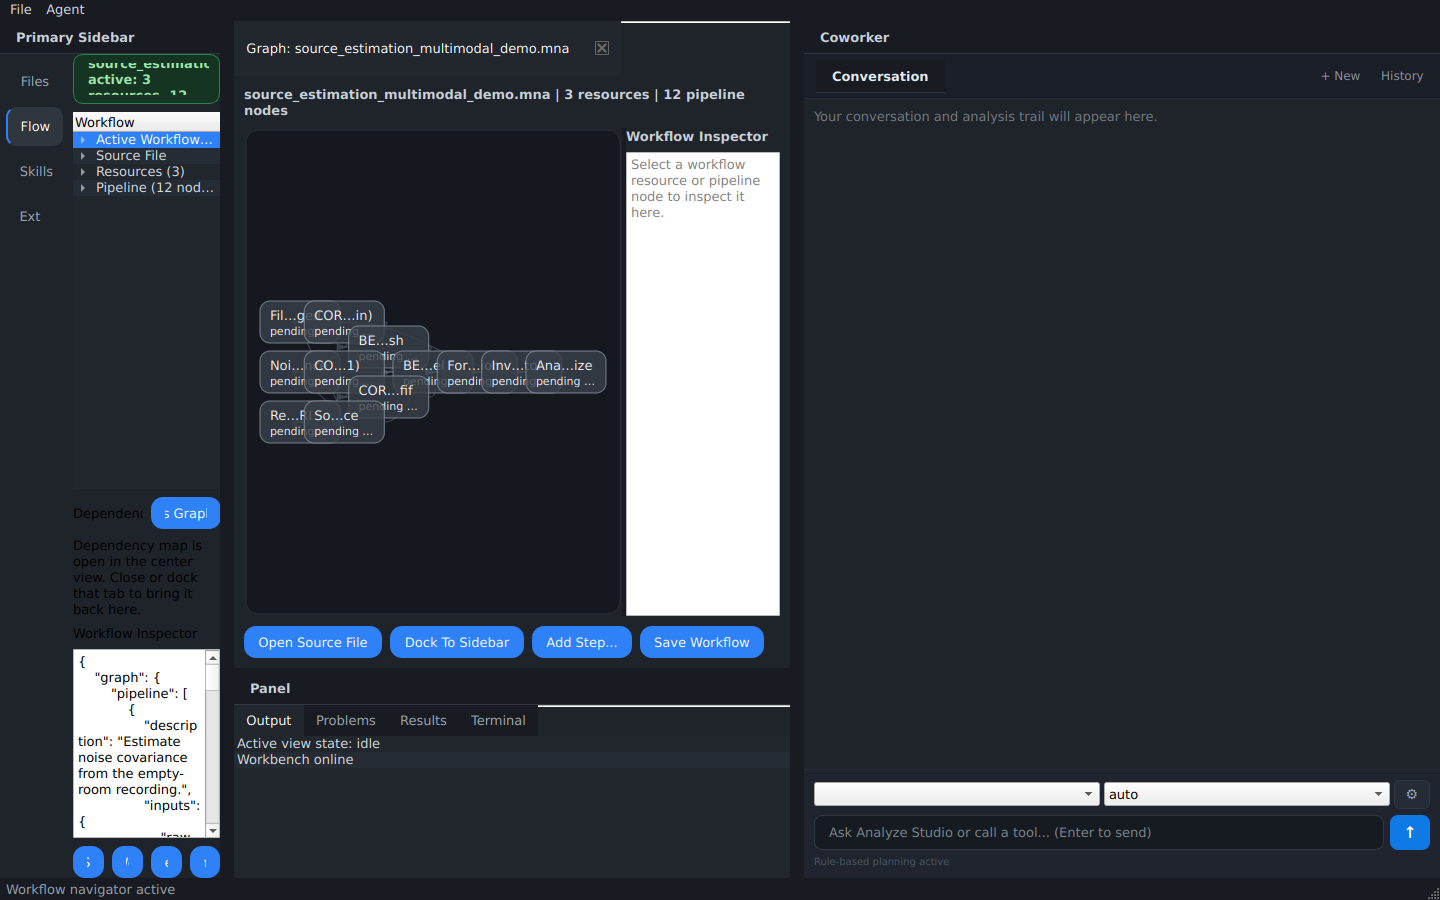Select the COR...in) pipeline node
This screenshot has height=900, width=1440.
coord(344,322)
